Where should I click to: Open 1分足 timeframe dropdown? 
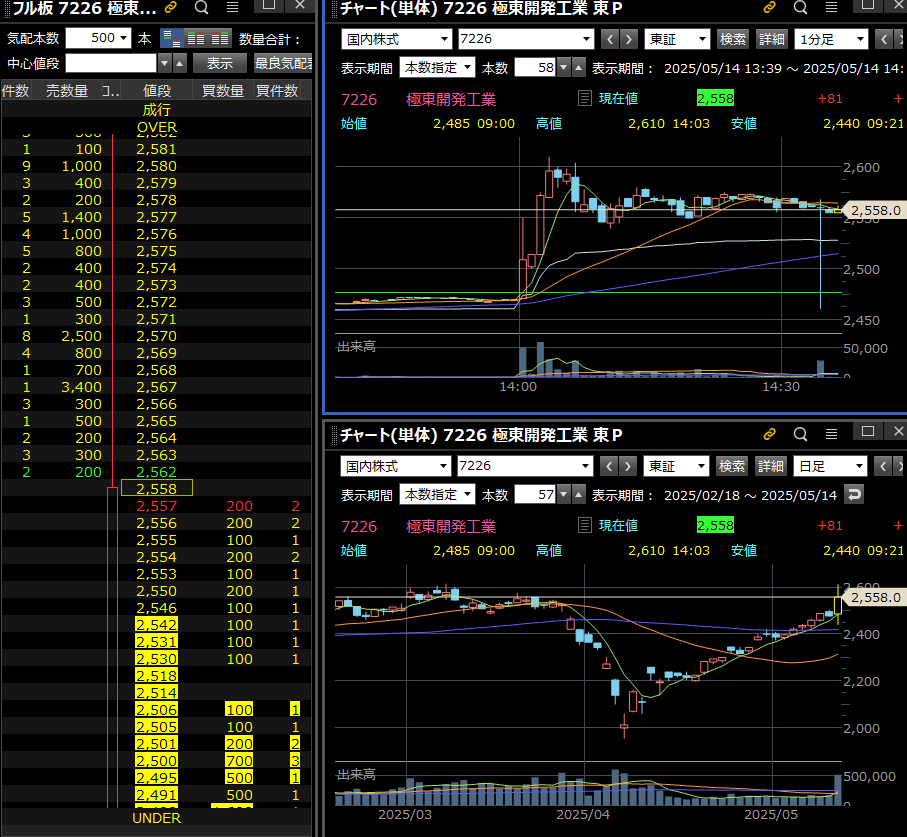[x=832, y=39]
